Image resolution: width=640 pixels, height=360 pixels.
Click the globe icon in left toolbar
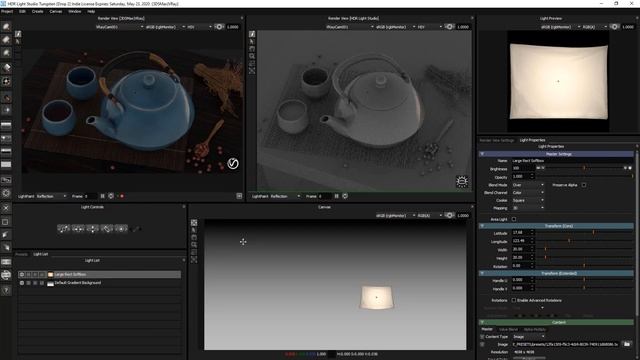click(6, 276)
